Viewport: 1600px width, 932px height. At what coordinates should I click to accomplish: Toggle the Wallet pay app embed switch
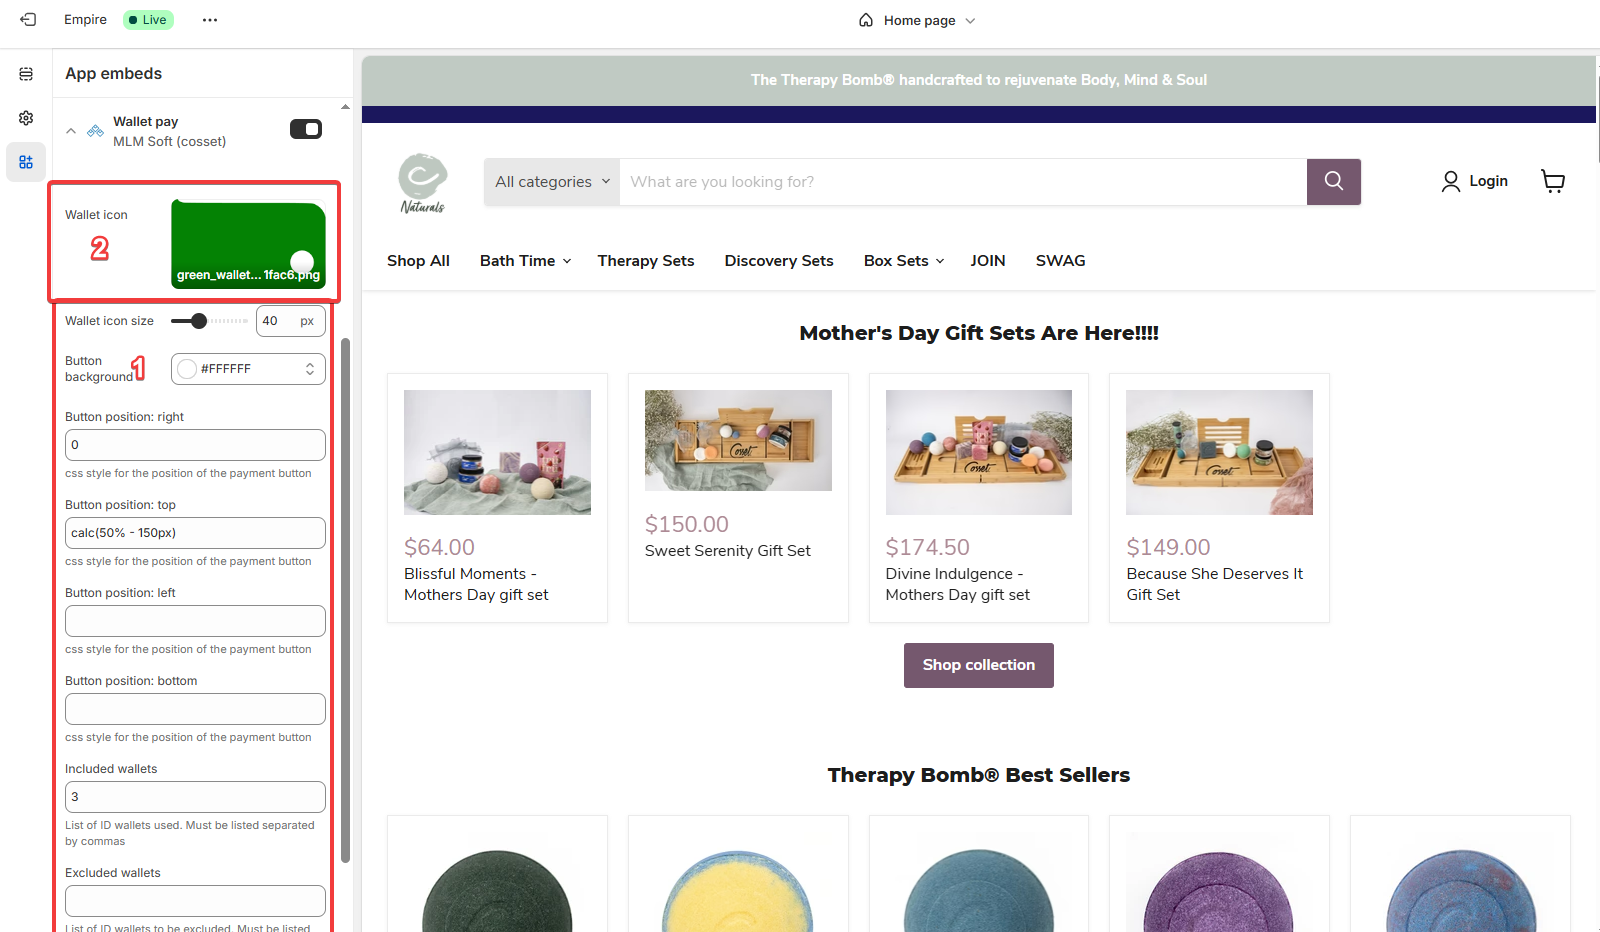tap(305, 129)
